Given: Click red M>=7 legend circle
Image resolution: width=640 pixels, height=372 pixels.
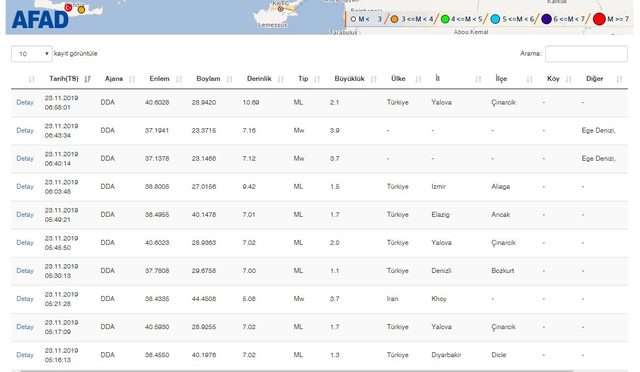Looking at the screenshot, I should click(599, 19).
